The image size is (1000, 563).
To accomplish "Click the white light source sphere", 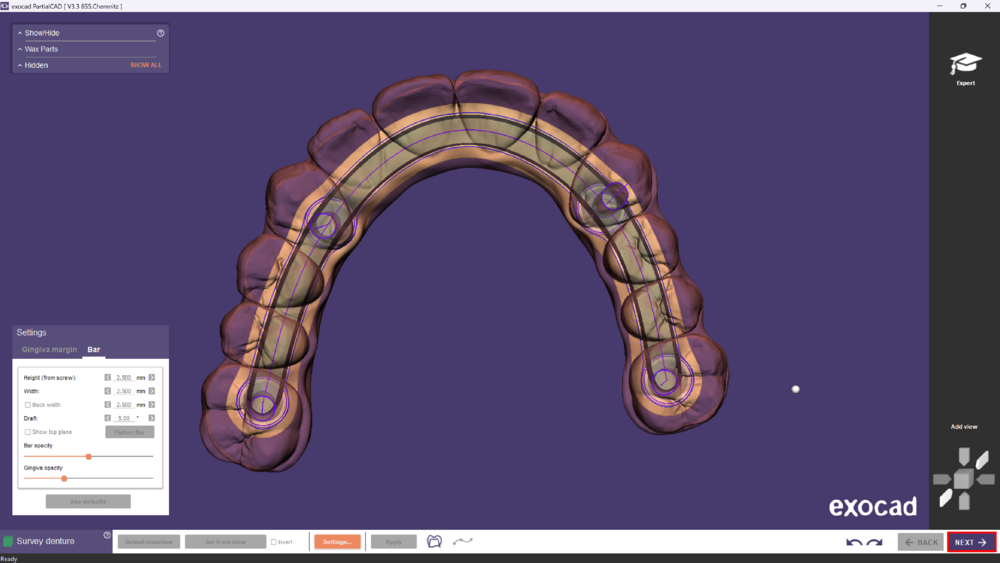I will click(795, 389).
